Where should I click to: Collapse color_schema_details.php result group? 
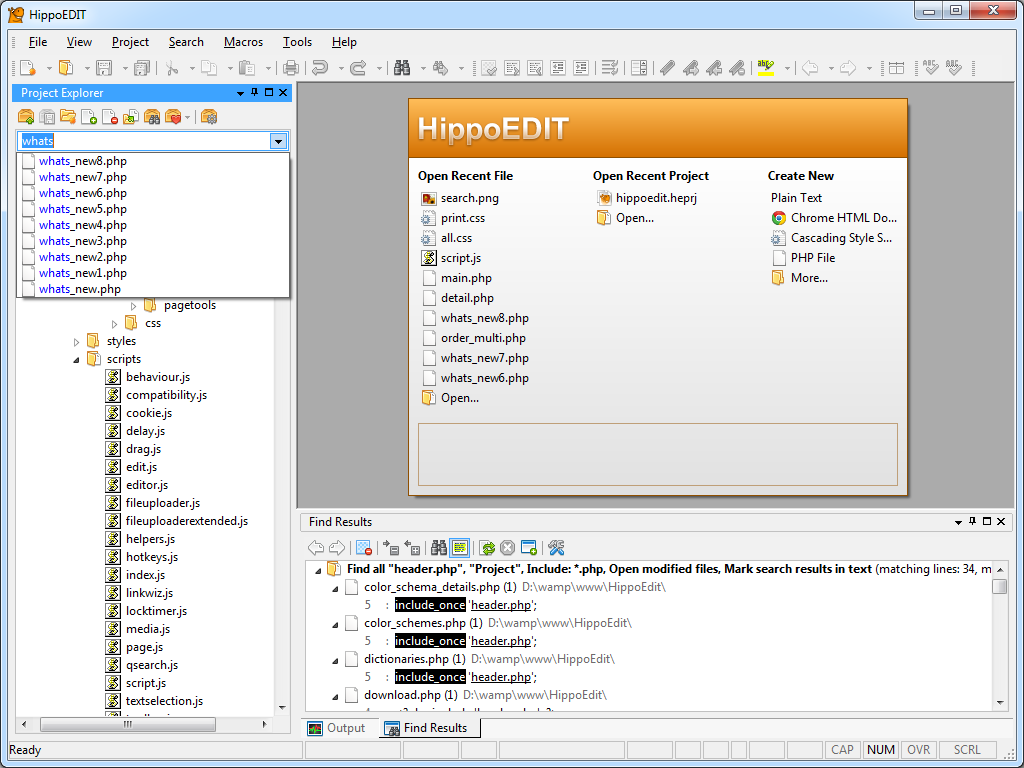click(x=335, y=588)
